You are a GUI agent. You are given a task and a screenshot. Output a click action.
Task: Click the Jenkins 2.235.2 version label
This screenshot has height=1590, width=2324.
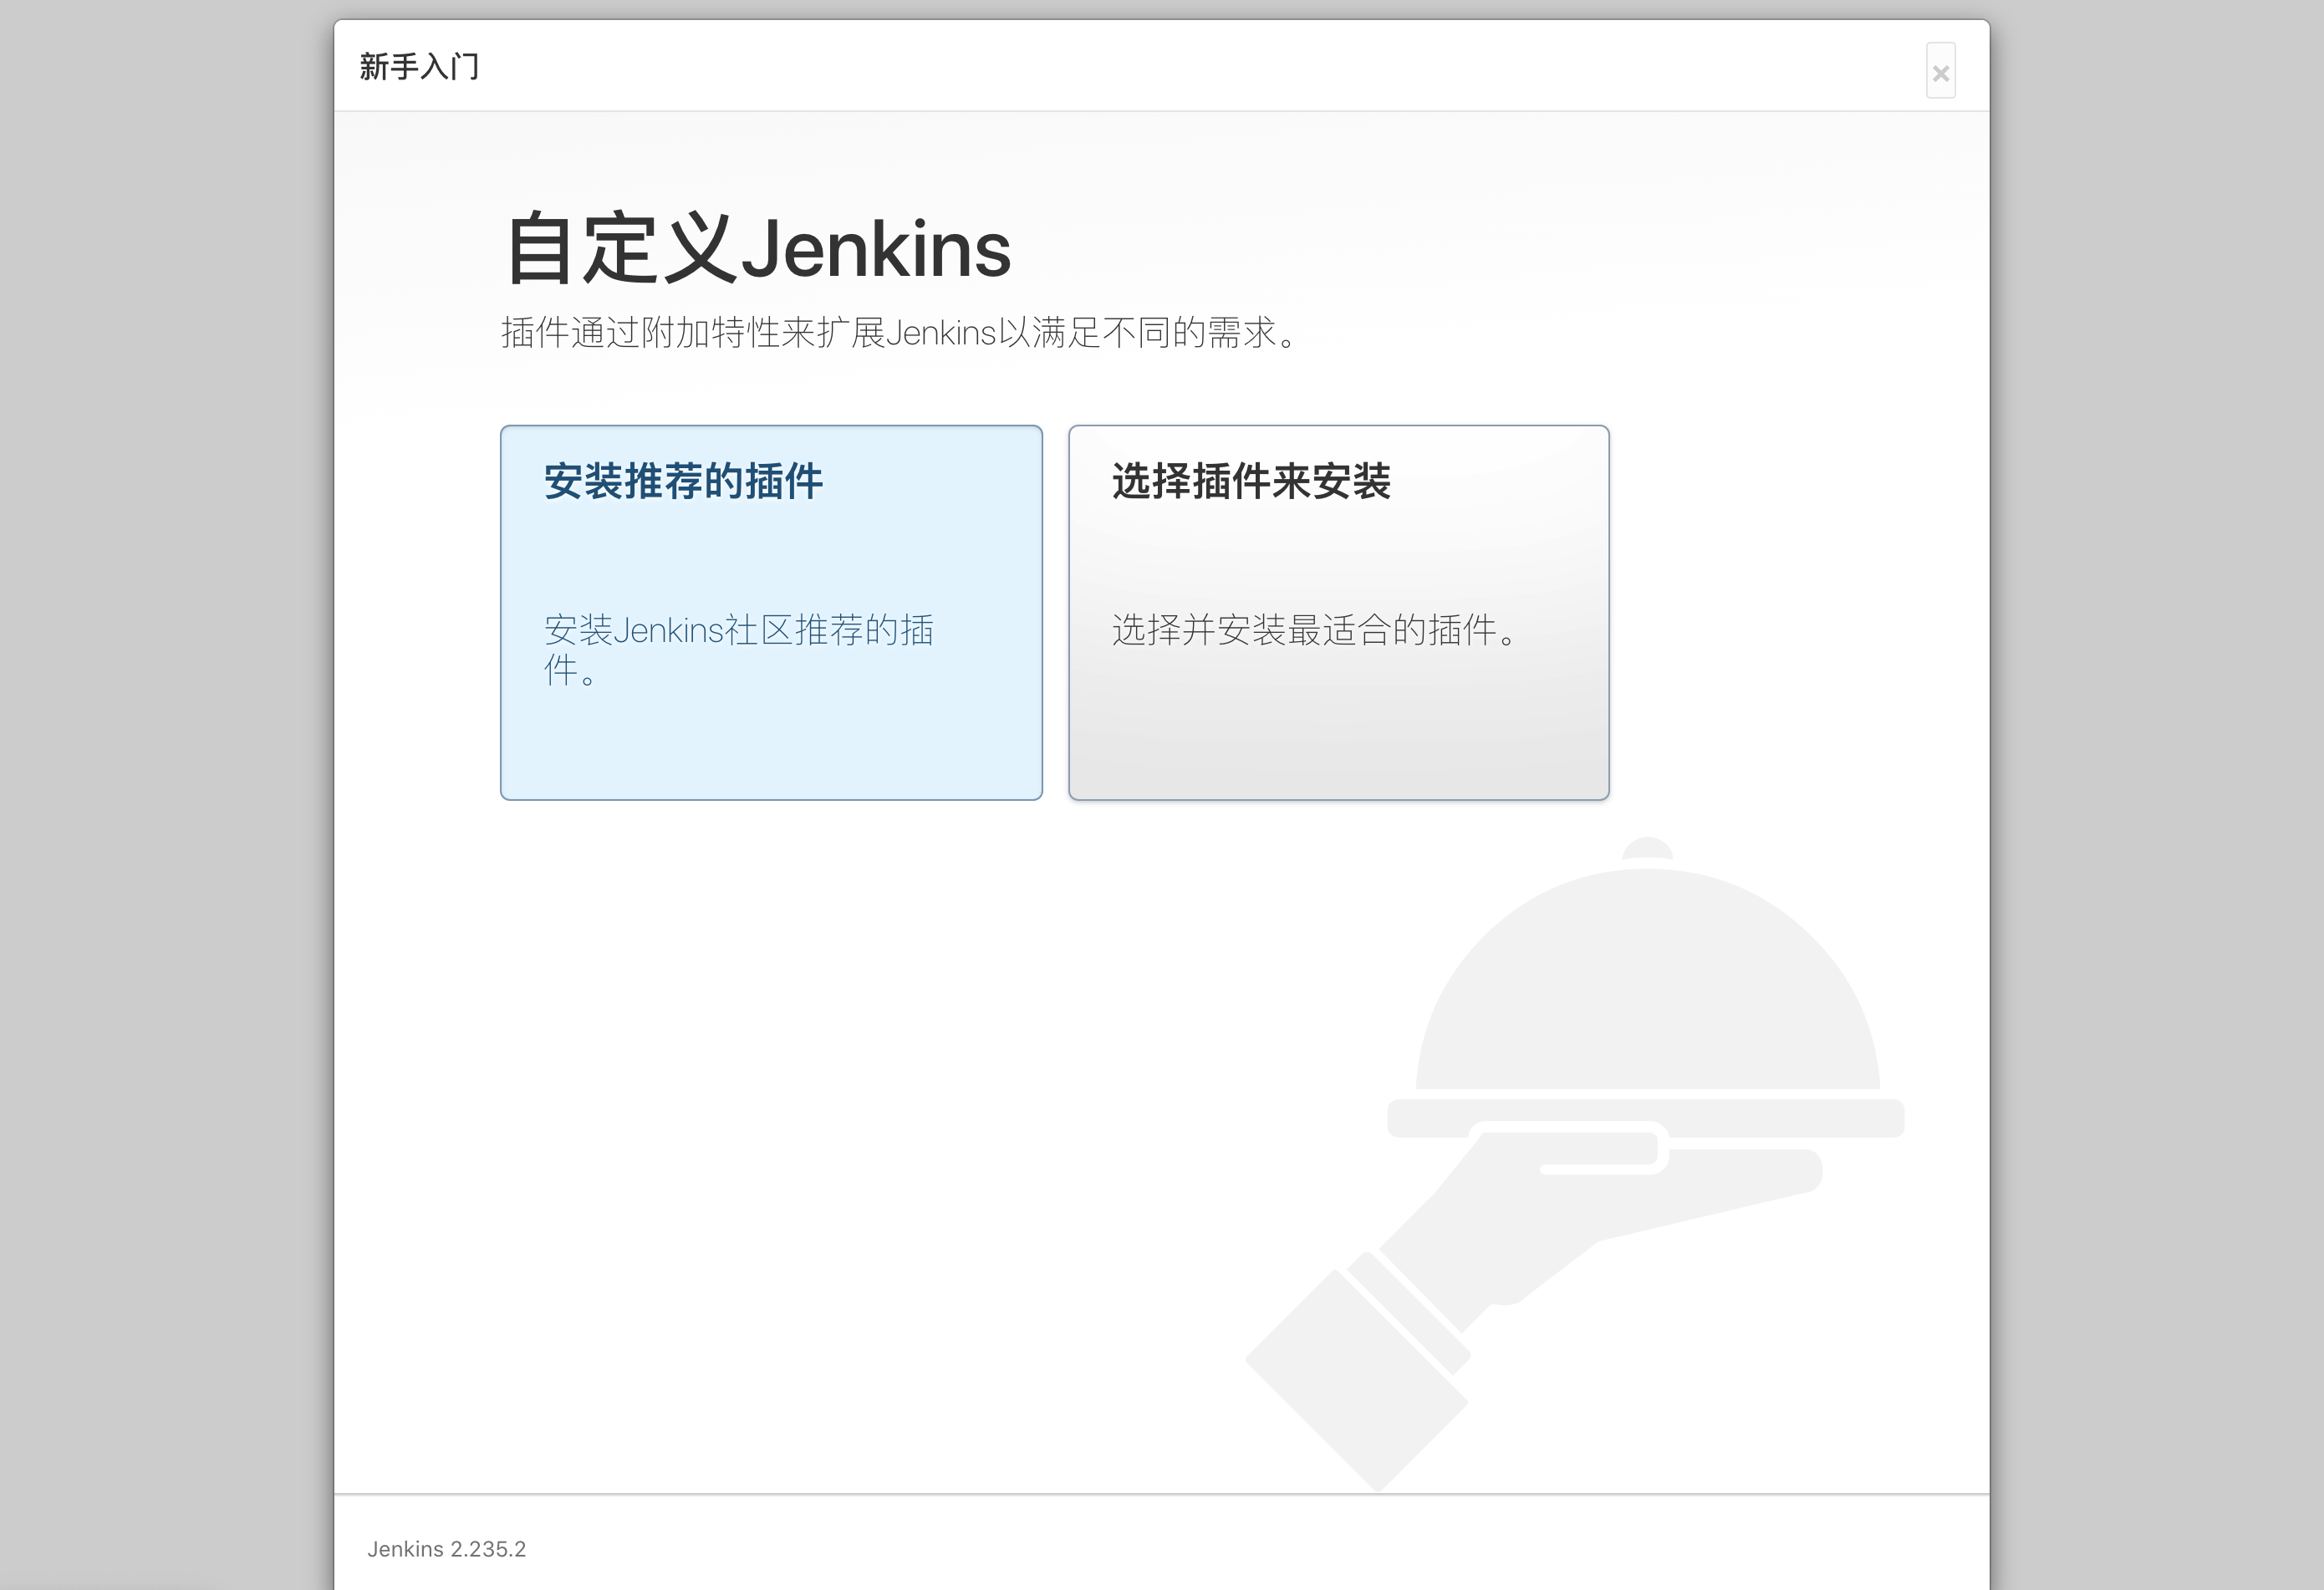coord(447,1549)
